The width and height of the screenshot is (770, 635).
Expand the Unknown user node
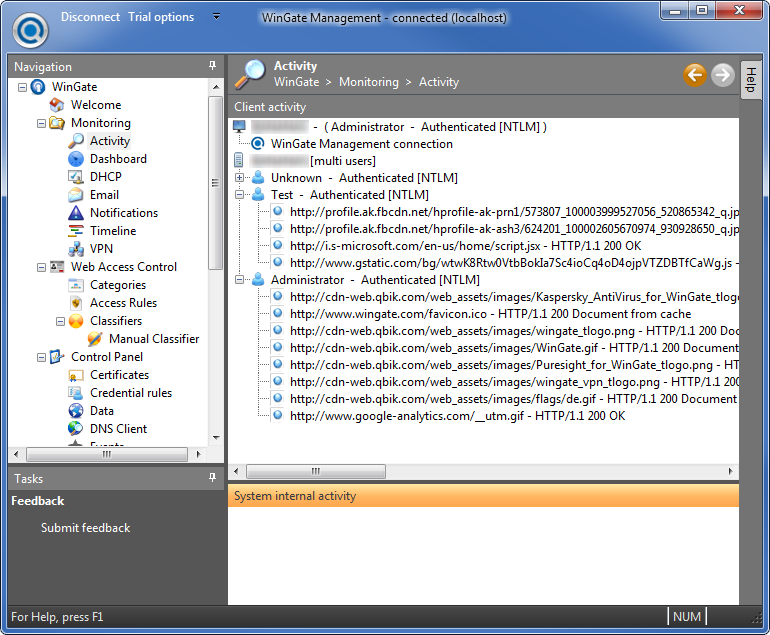pyautogui.click(x=239, y=177)
